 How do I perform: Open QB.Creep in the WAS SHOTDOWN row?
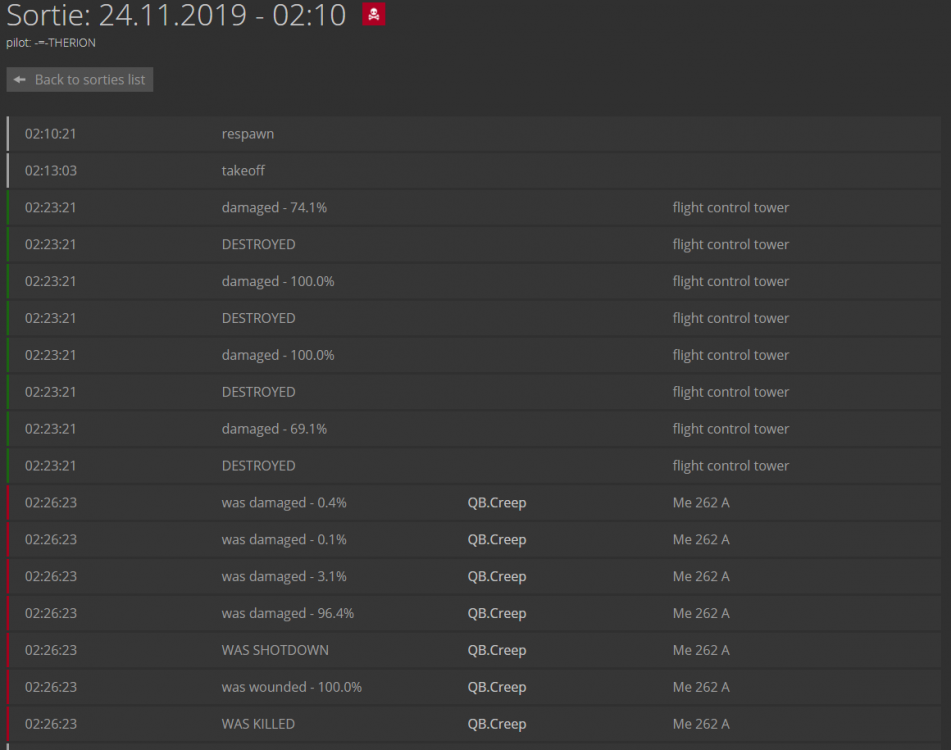[x=496, y=651]
